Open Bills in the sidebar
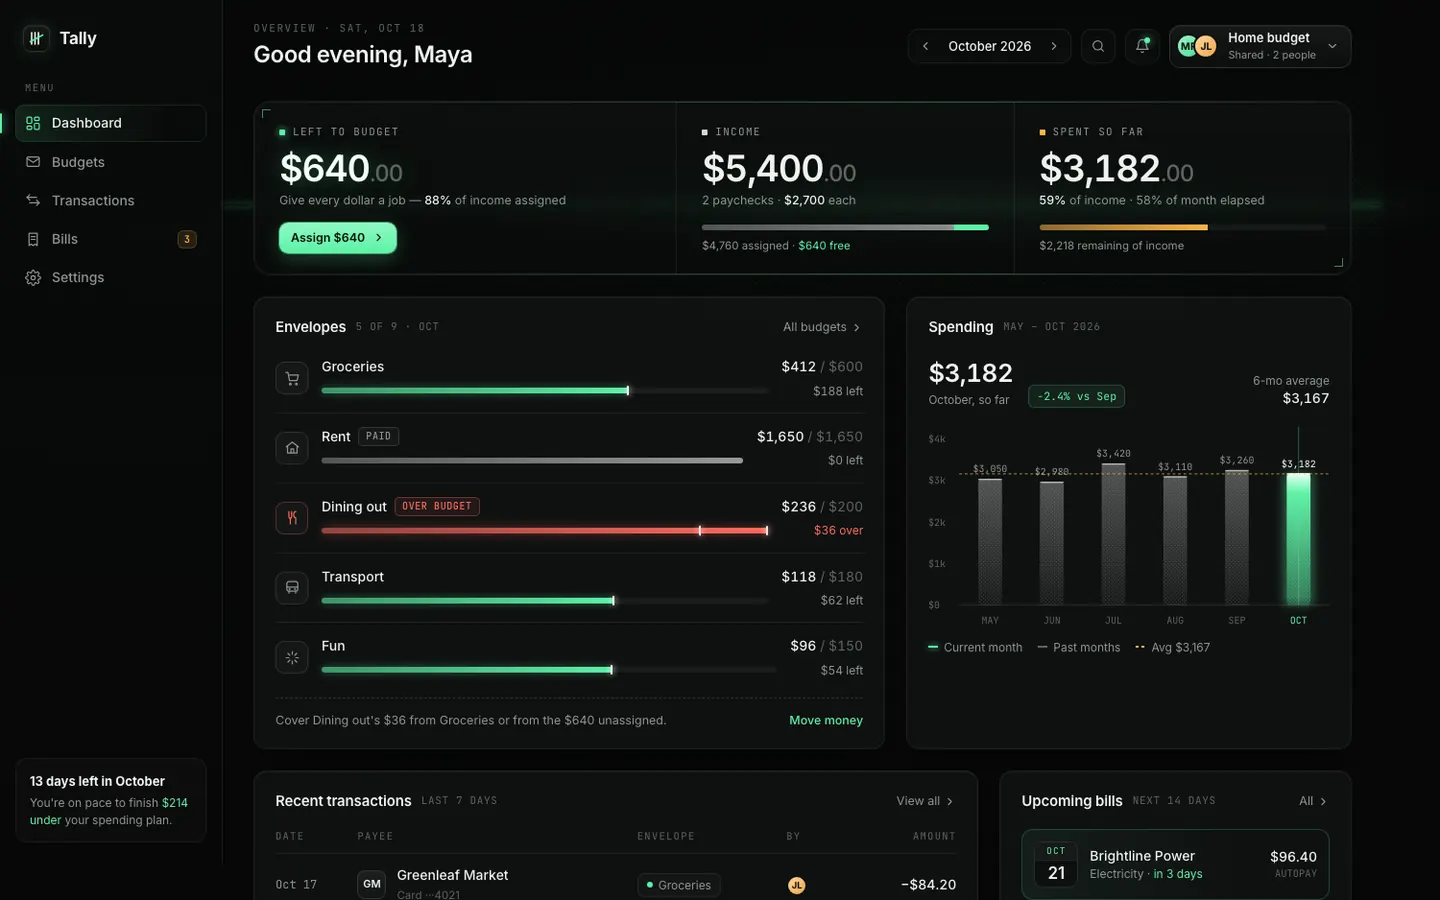1440x900 pixels. point(111,239)
